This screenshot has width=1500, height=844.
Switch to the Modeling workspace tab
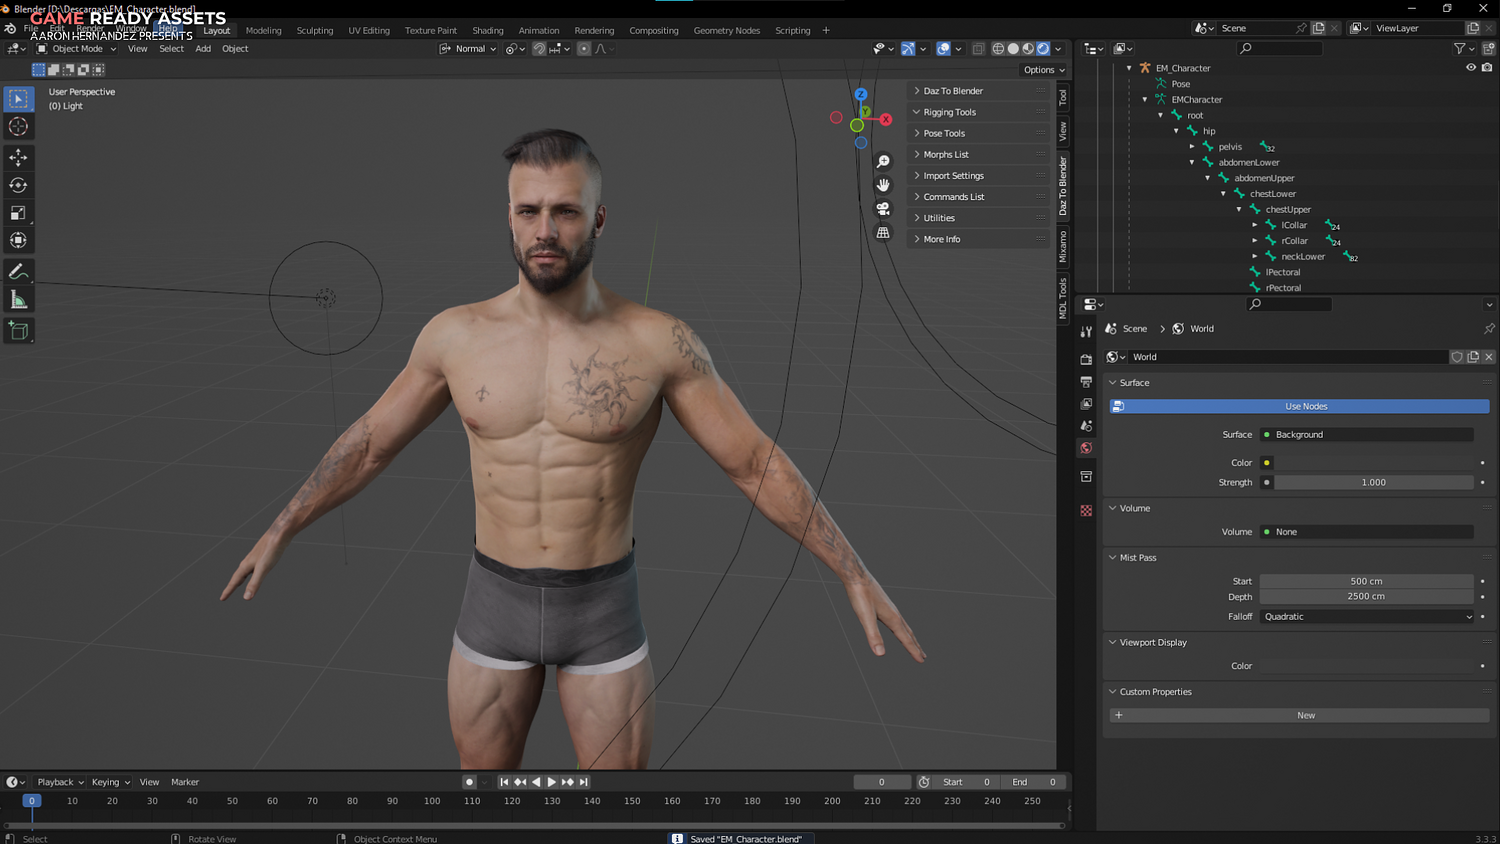263,31
